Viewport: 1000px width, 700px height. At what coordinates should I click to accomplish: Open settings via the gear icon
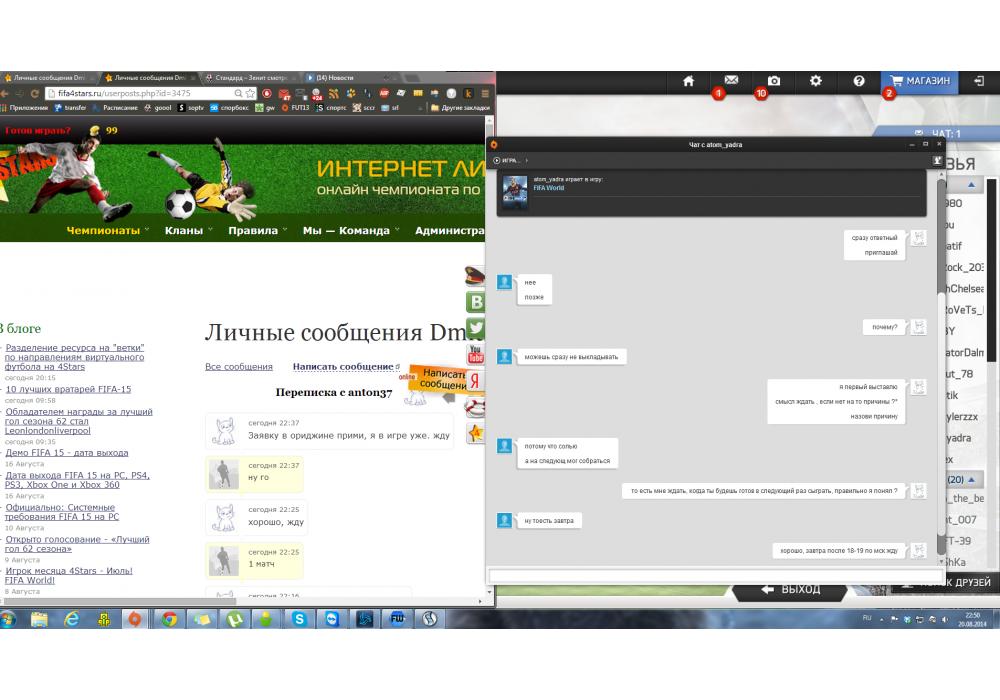click(816, 81)
